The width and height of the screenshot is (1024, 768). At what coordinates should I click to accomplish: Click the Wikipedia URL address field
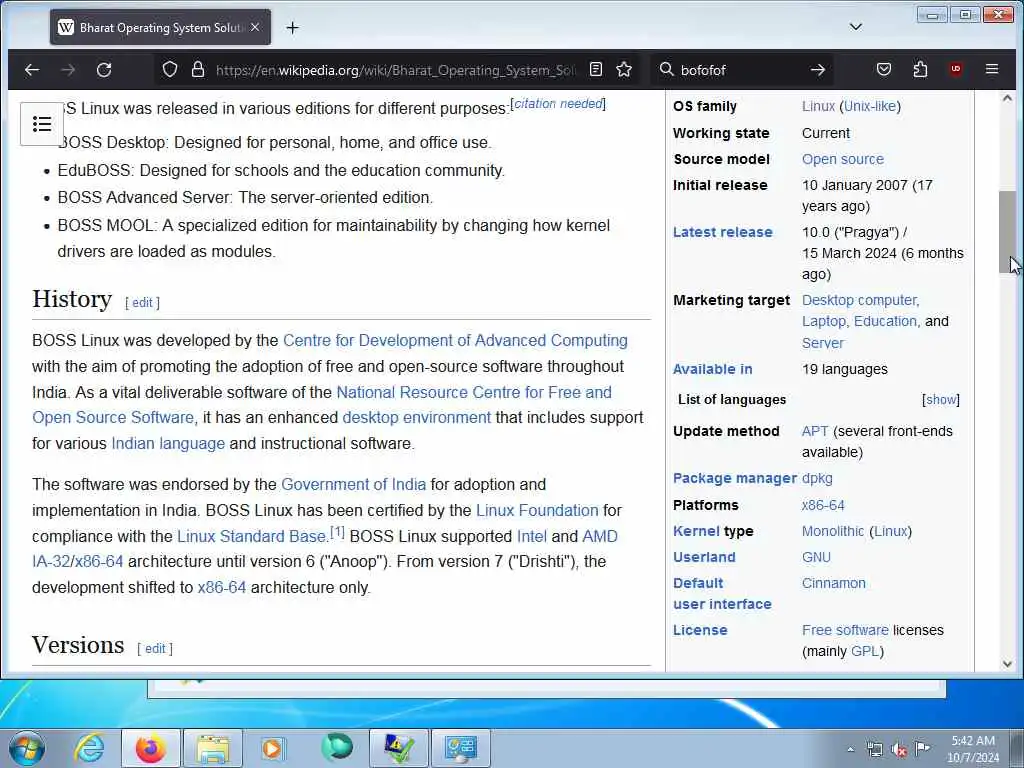click(395, 70)
